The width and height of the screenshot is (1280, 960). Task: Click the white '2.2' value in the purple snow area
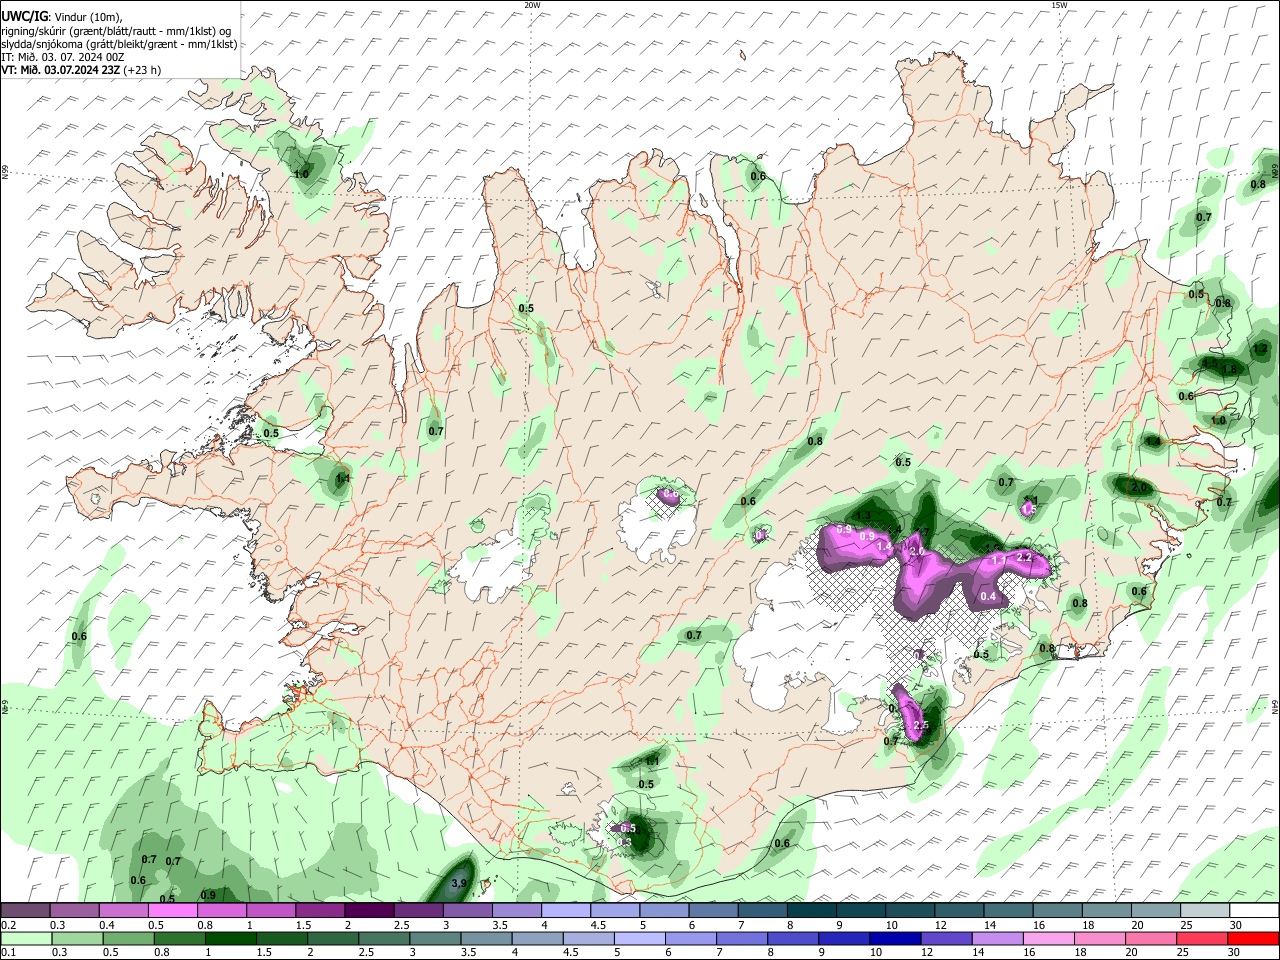(x=1023, y=557)
